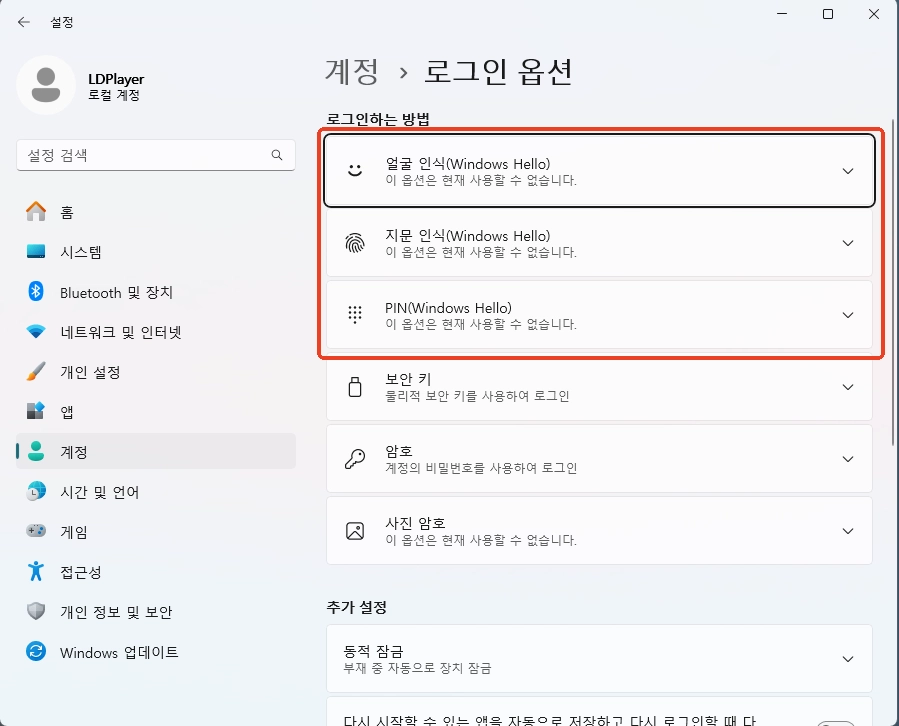Click the 앱 sidebar label
Viewport: 899px width, 726px height.
(x=67, y=412)
